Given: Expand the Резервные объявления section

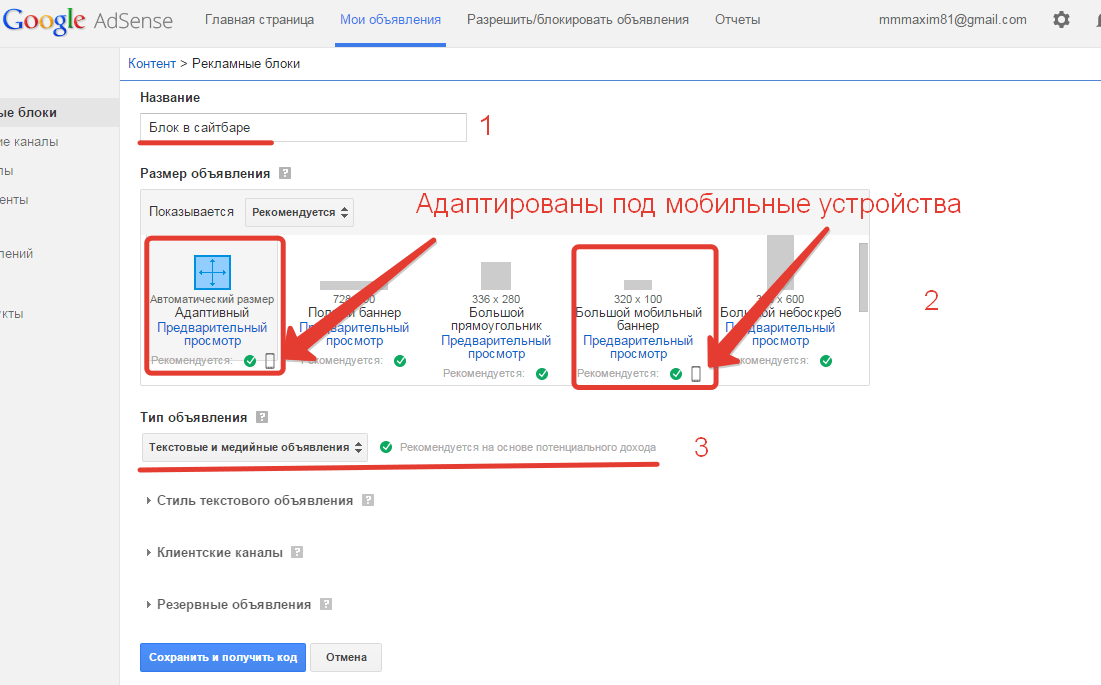Looking at the screenshot, I should (x=233, y=604).
